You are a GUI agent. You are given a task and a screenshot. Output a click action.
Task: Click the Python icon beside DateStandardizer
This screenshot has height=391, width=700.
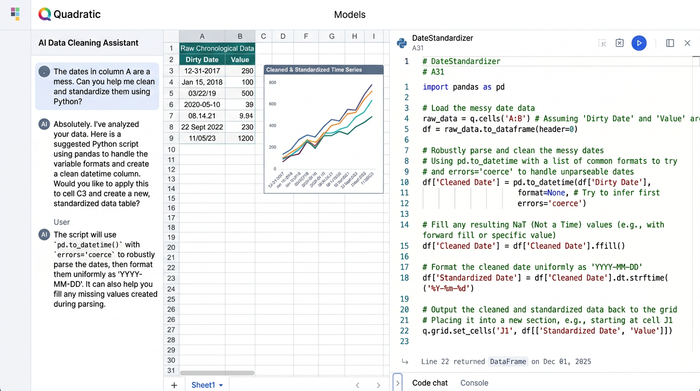(x=402, y=43)
